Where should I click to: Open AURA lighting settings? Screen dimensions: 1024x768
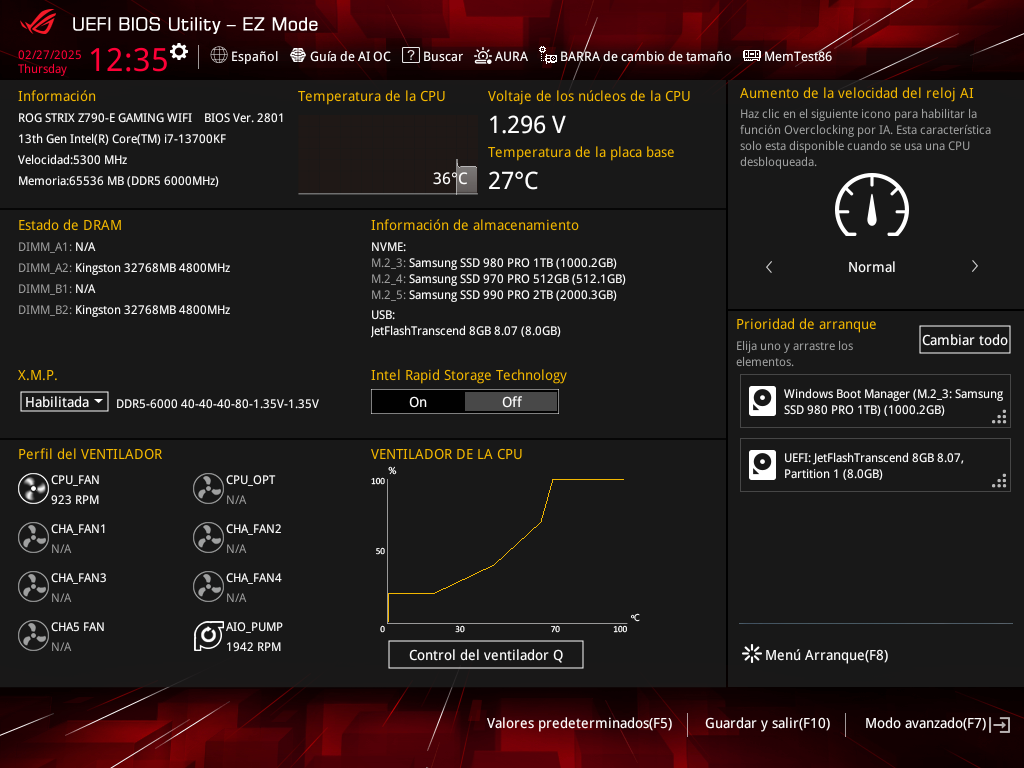[501, 56]
